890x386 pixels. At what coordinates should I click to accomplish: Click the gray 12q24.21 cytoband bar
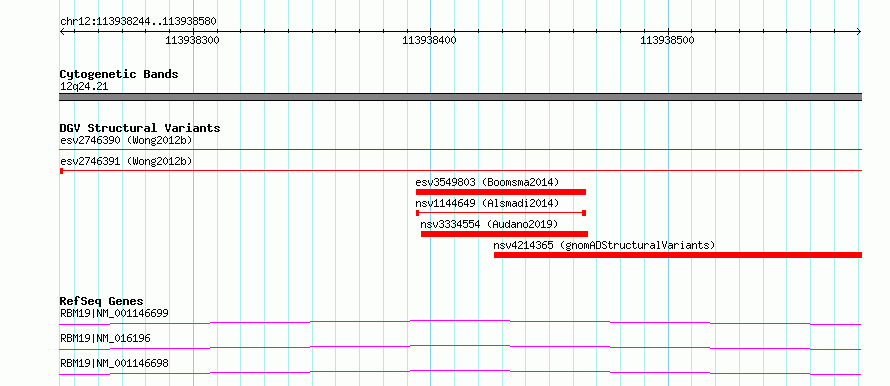pos(460,97)
